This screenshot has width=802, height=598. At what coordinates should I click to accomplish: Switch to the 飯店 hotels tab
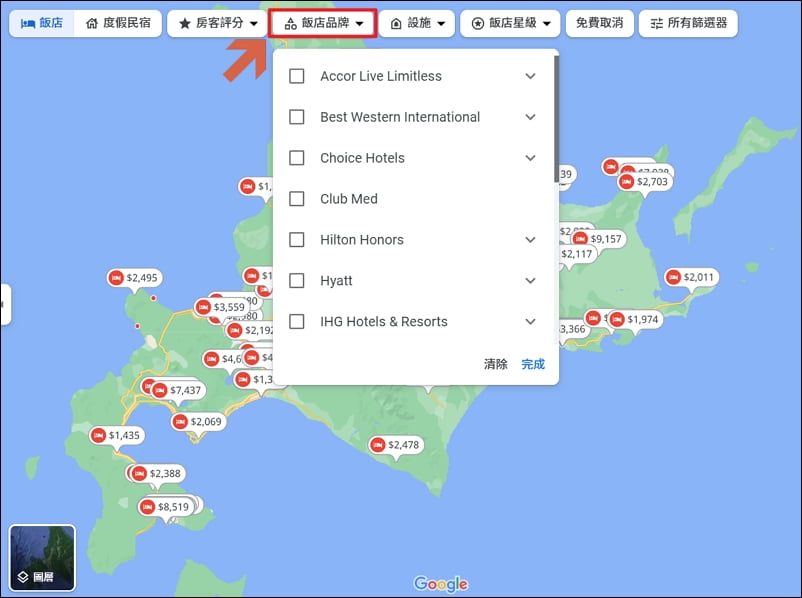click(x=42, y=24)
